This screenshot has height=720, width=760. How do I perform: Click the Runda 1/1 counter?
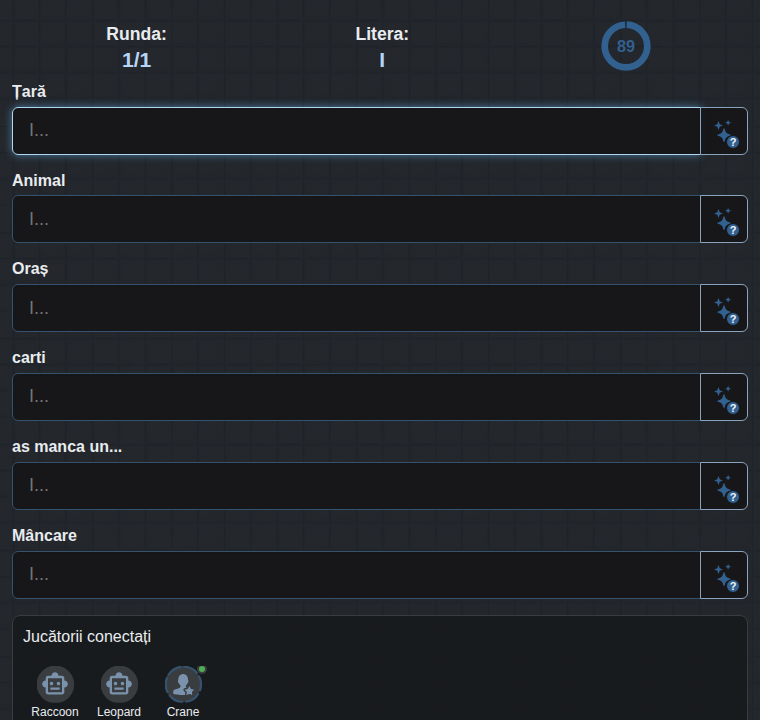(136, 47)
